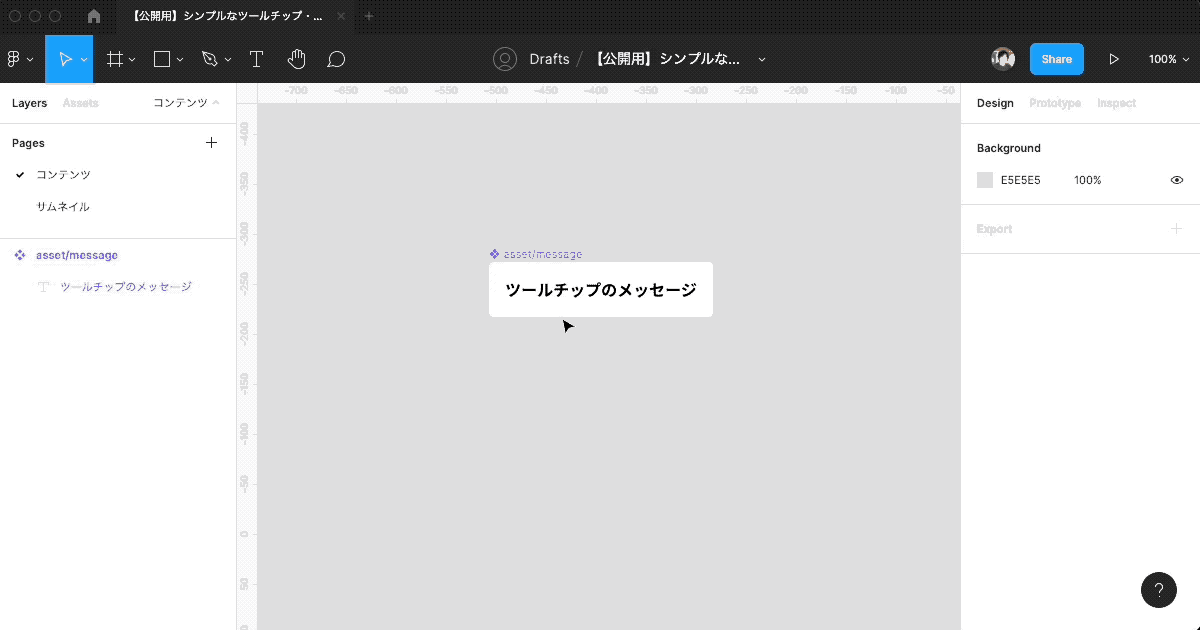Viewport: 1200px width, 630px height.
Task: Open the comment tool
Action: (x=336, y=59)
